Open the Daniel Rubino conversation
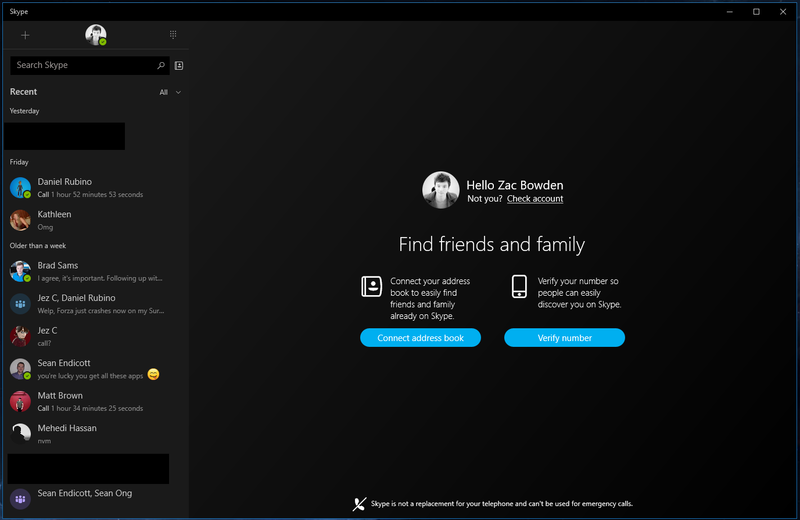The image size is (800, 520). click(x=96, y=187)
